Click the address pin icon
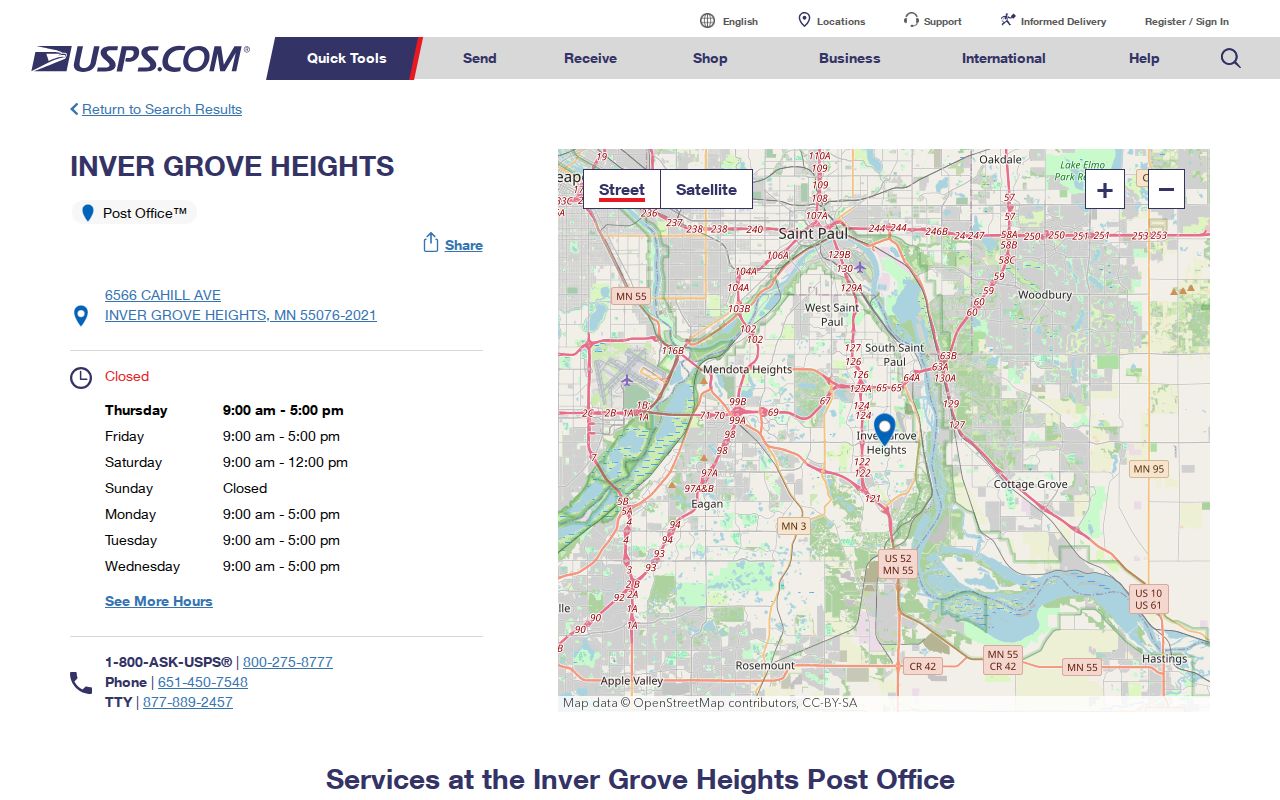The height and width of the screenshot is (800, 1280). coord(81,316)
